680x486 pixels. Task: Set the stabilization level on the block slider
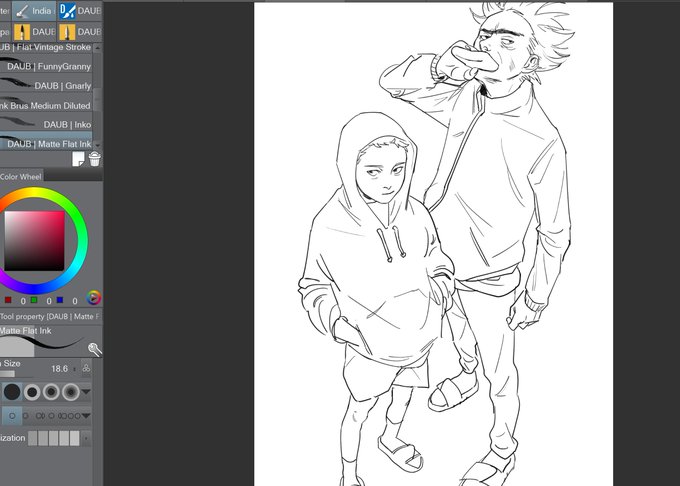pos(54,438)
